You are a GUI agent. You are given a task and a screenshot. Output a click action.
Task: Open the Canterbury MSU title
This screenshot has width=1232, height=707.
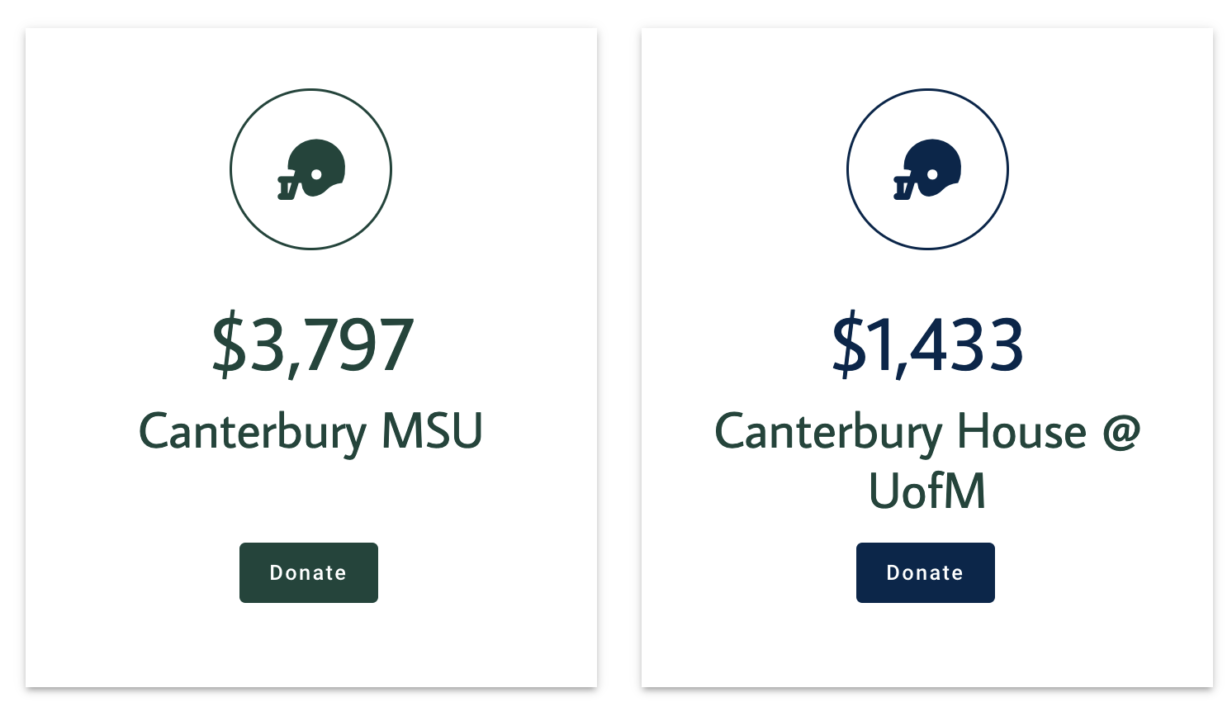click(311, 432)
